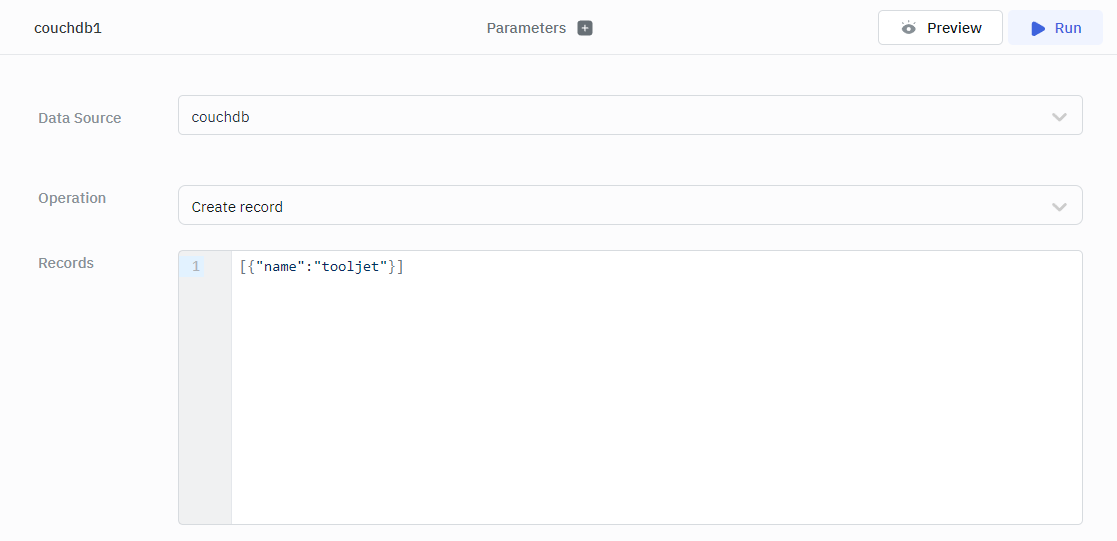Image resolution: width=1117 pixels, height=541 pixels.
Task: Click the Records field label
Action: point(66,263)
